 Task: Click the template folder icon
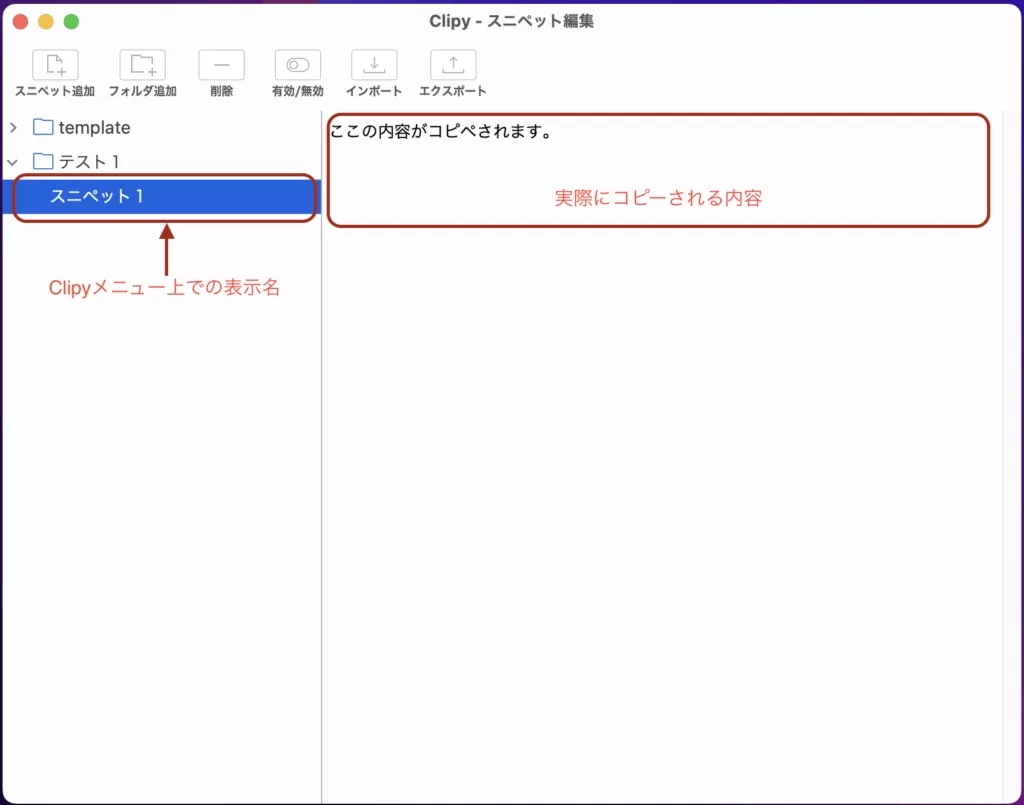43,127
